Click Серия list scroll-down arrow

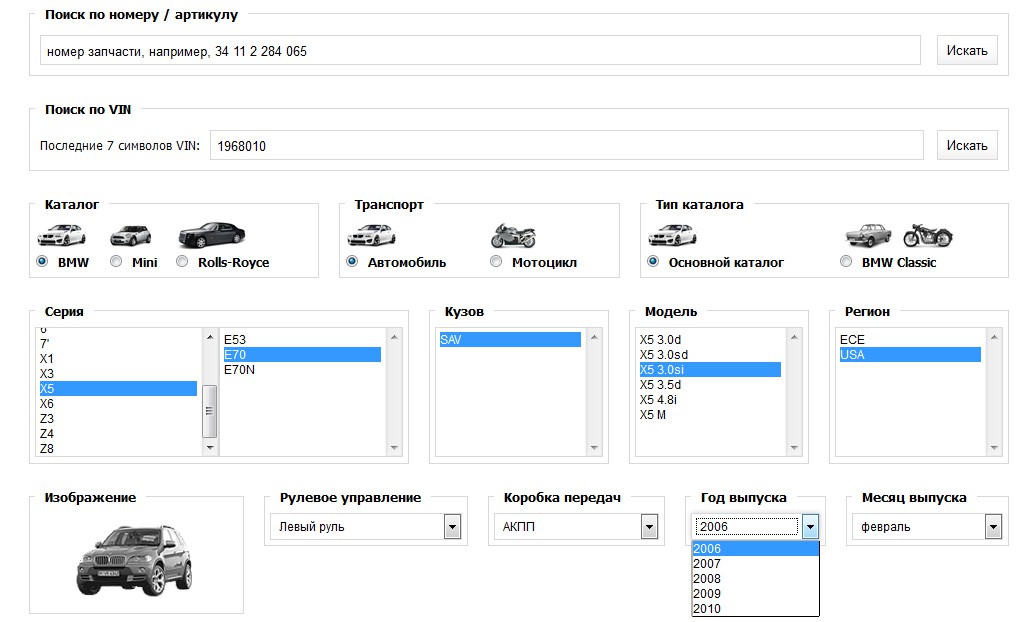pyautogui.click(x=210, y=448)
